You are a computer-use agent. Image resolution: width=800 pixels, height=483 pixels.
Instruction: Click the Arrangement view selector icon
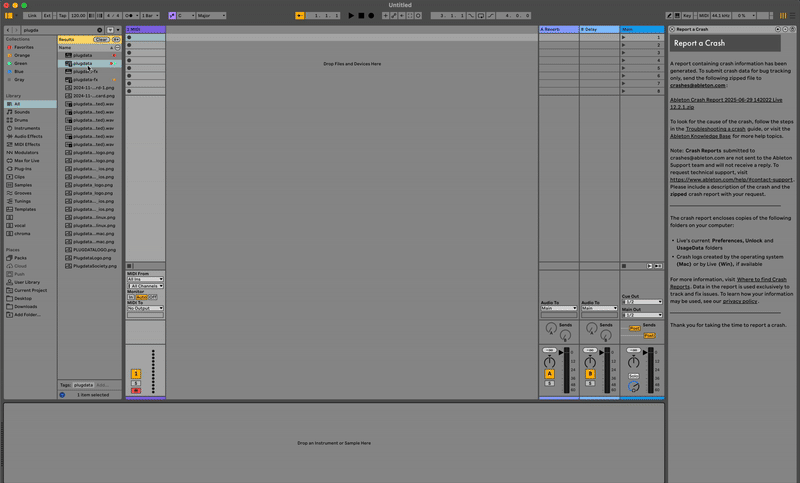792,16
